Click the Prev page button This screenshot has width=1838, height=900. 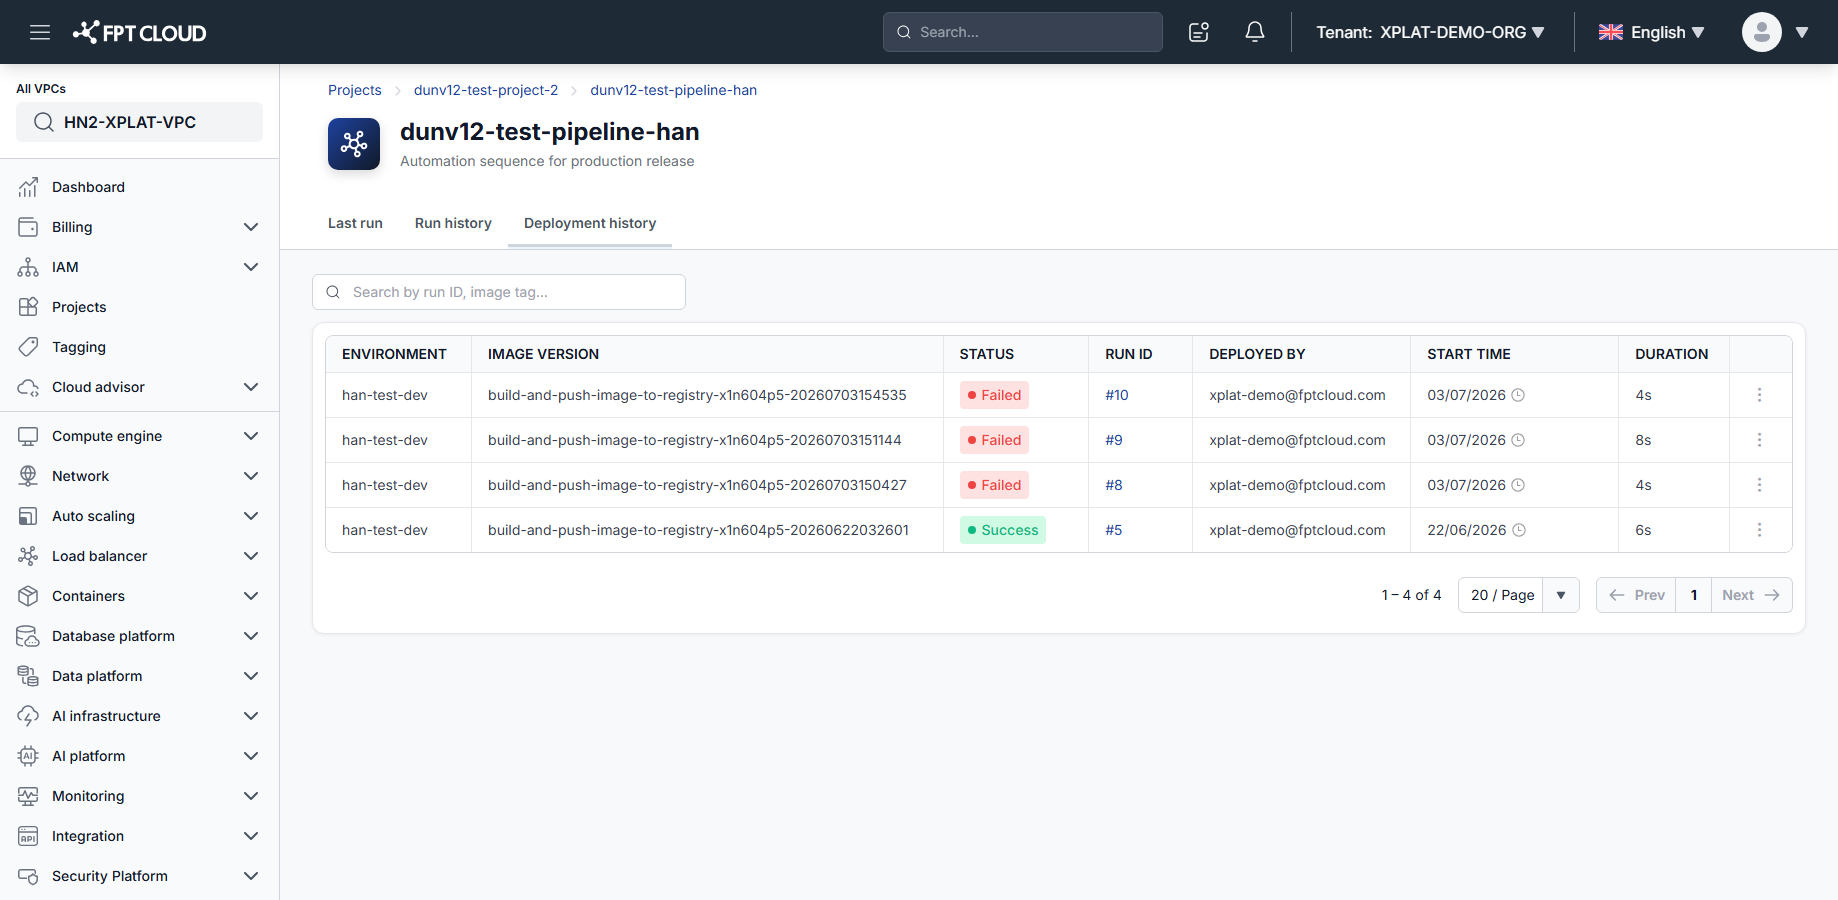click(x=1636, y=595)
